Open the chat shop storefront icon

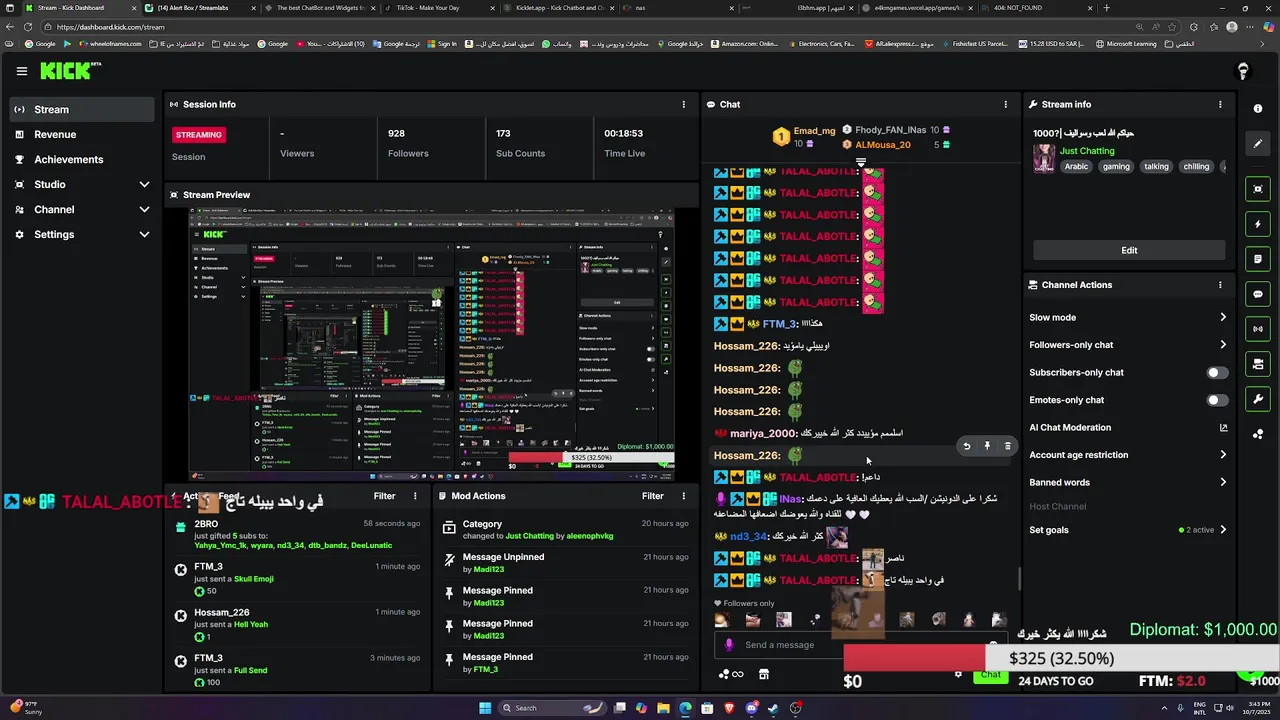tap(764, 674)
